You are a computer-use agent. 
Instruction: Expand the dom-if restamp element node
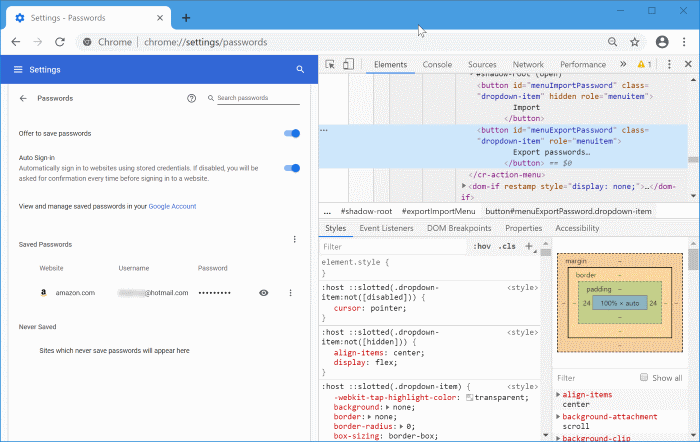tap(464, 186)
